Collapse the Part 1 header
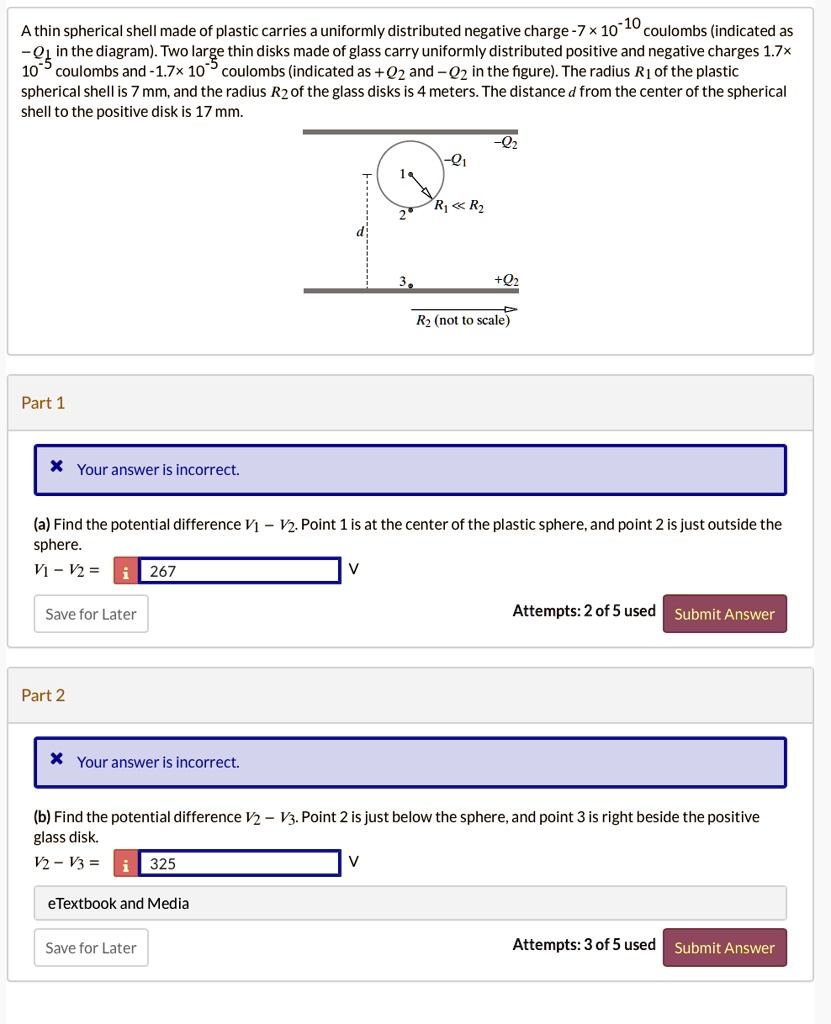Image resolution: width=831 pixels, height=1024 pixels. coord(410,403)
